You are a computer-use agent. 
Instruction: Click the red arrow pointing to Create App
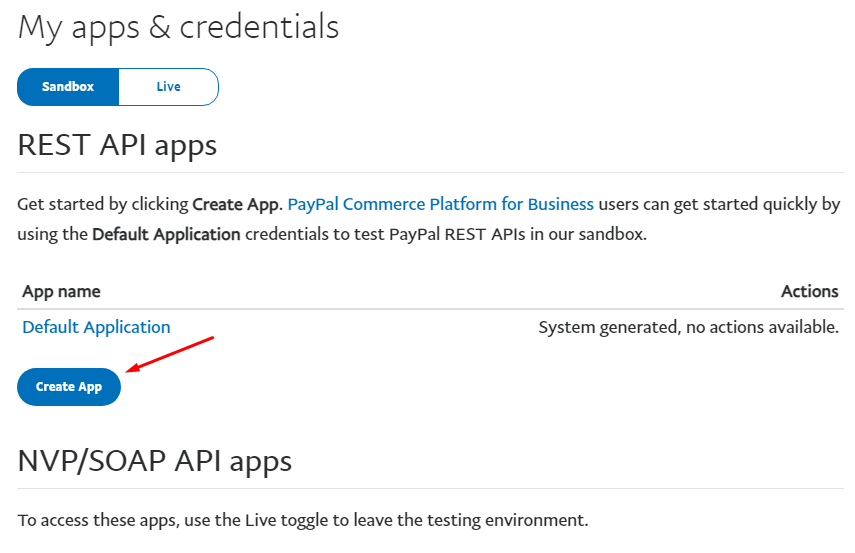click(x=170, y=354)
